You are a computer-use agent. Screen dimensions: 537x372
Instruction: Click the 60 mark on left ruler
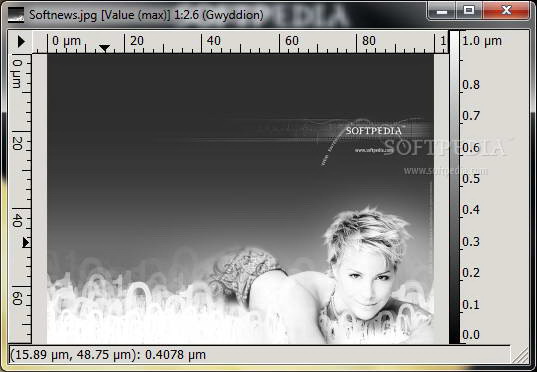[x=17, y=298]
